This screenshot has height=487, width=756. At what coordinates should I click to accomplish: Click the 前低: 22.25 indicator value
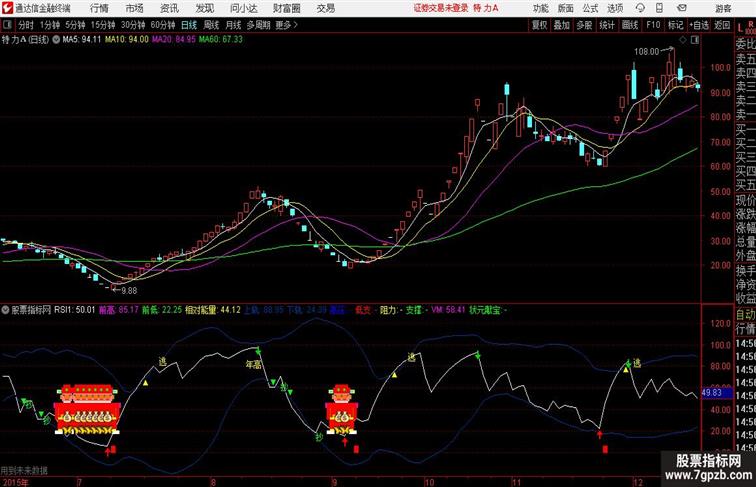pyautogui.click(x=162, y=310)
